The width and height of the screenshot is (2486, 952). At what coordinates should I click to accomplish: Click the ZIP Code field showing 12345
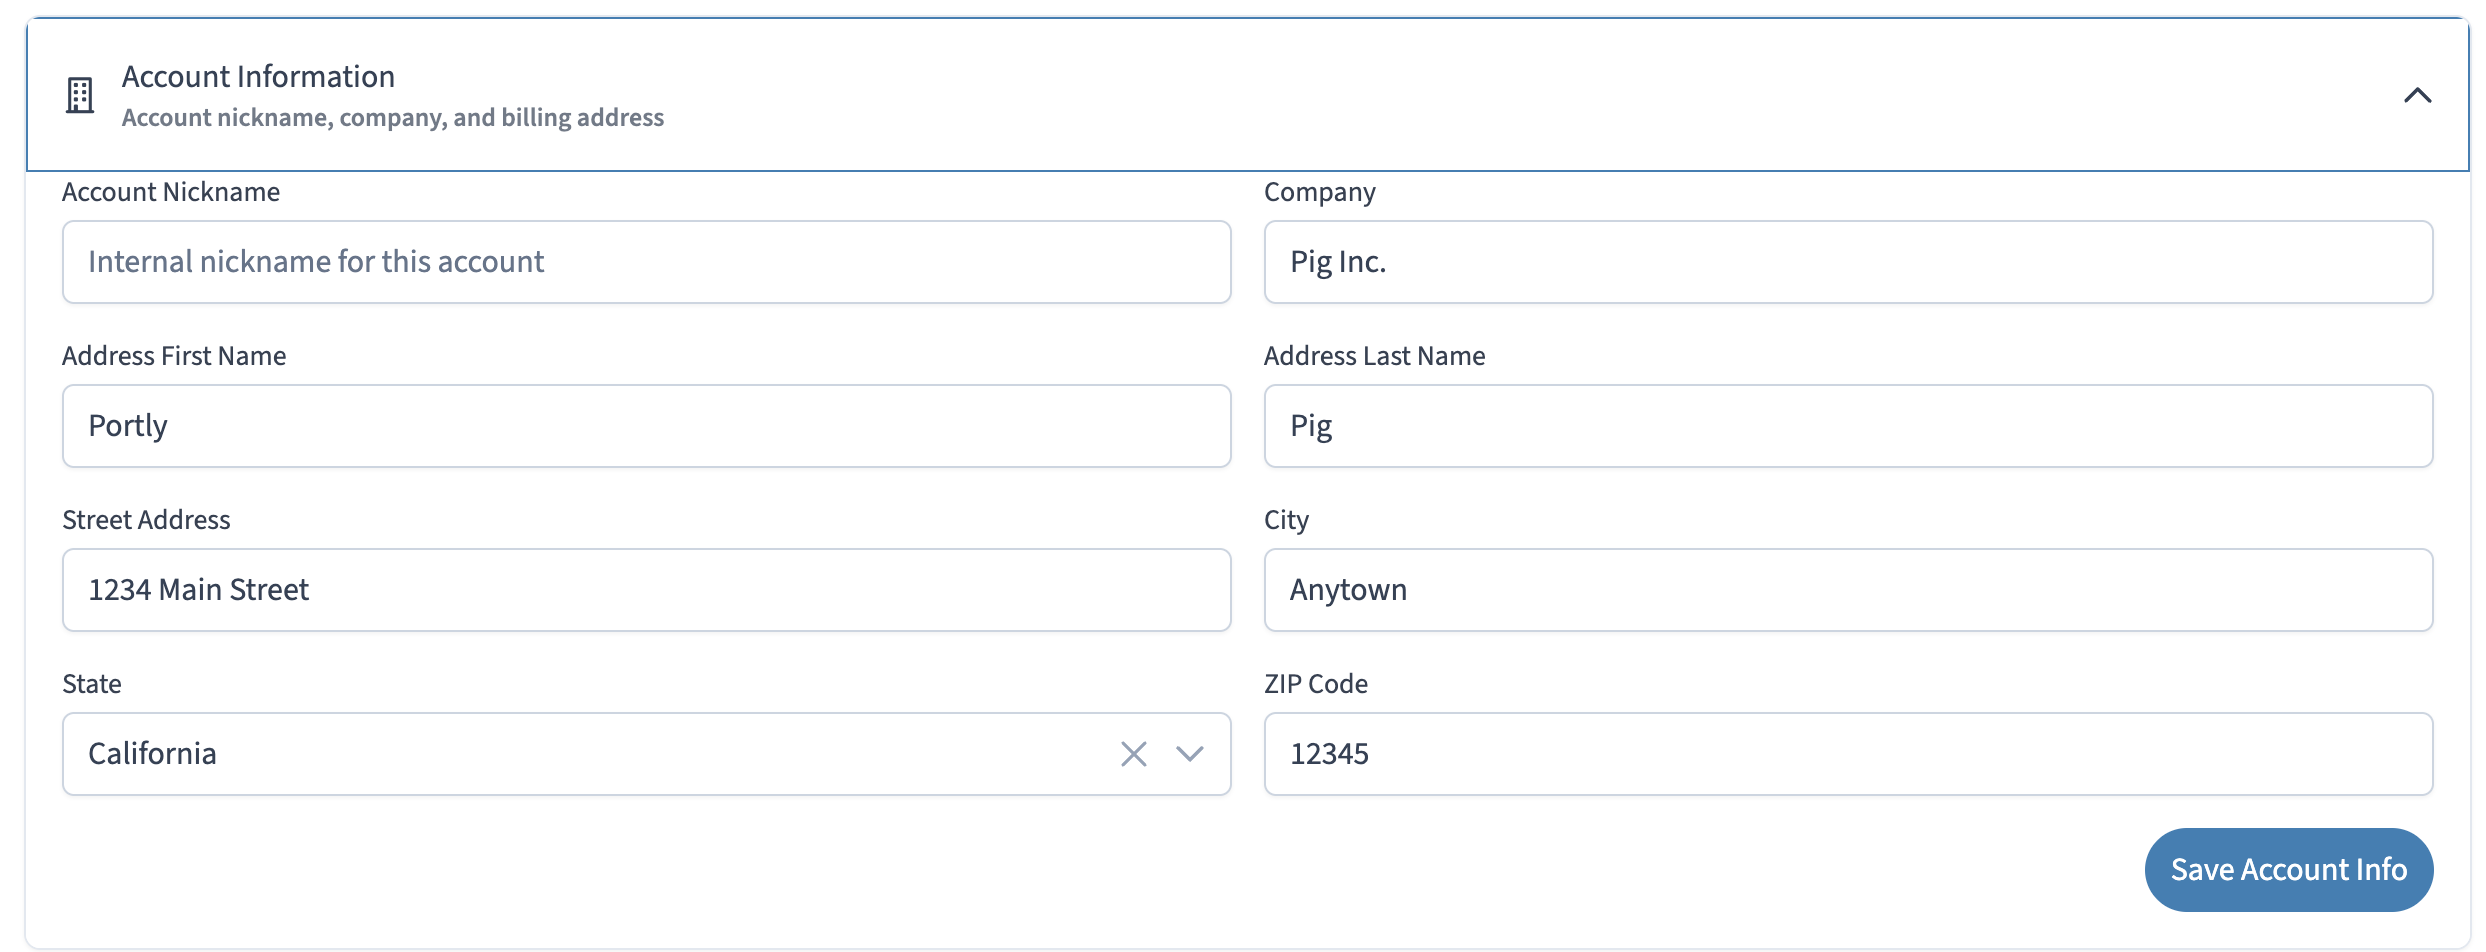1848,754
